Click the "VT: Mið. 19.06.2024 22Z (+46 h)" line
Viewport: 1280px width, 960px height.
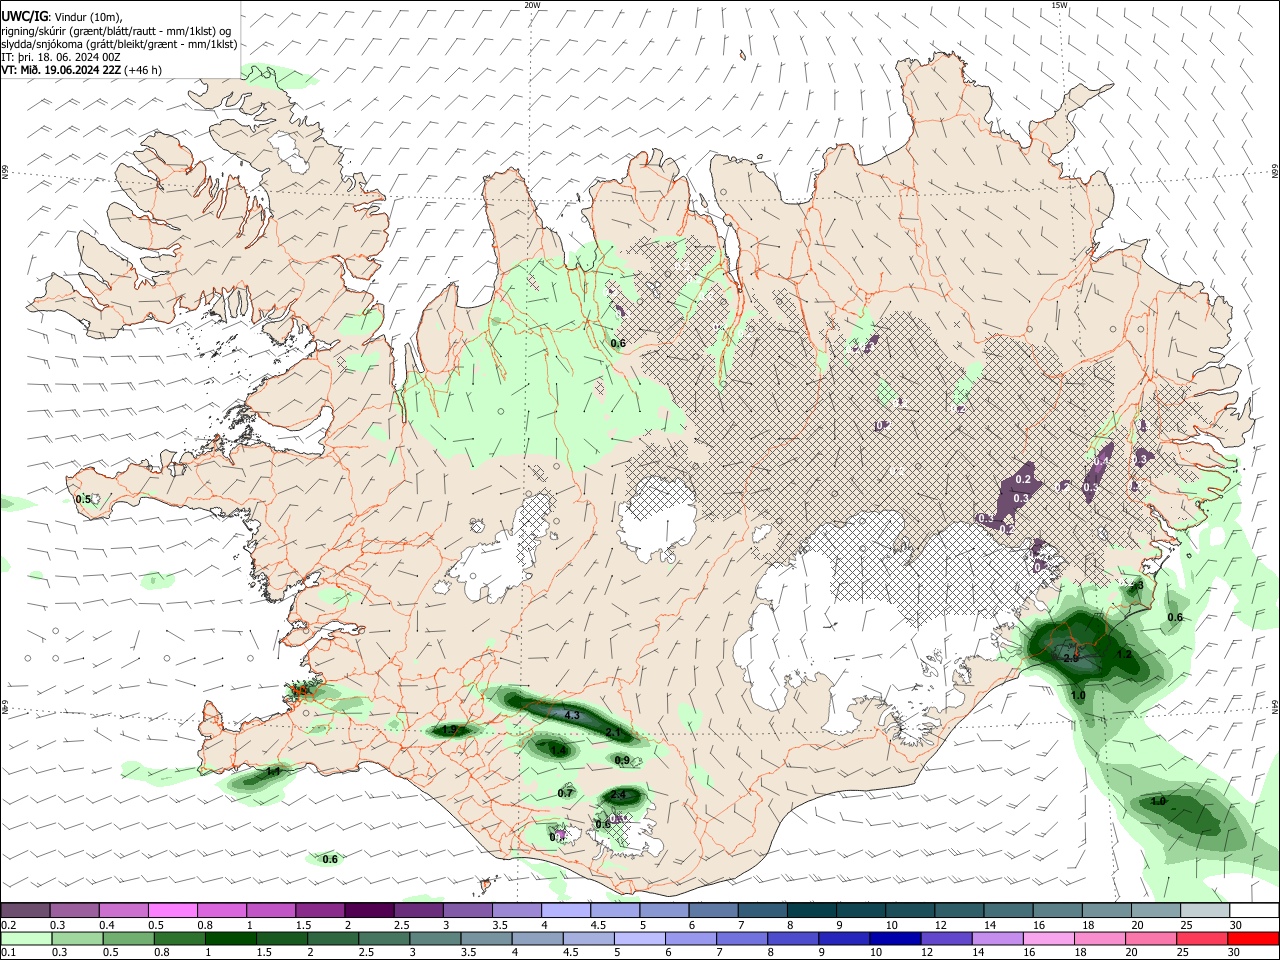(x=82, y=70)
